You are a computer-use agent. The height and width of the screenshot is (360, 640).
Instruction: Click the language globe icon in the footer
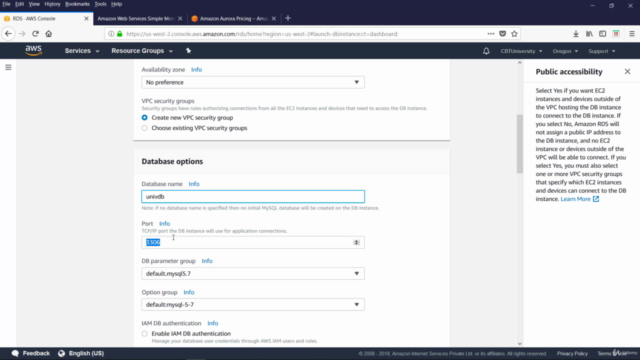pyautogui.click(x=61, y=353)
